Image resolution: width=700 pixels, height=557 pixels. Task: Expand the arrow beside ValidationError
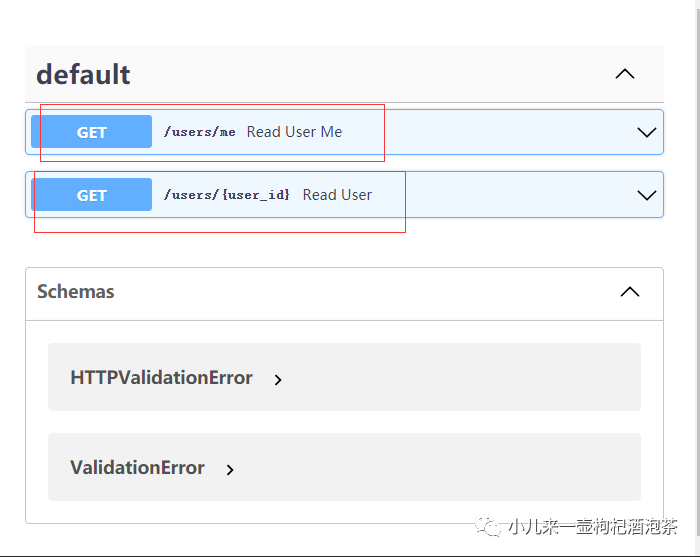(x=230, y=469)
